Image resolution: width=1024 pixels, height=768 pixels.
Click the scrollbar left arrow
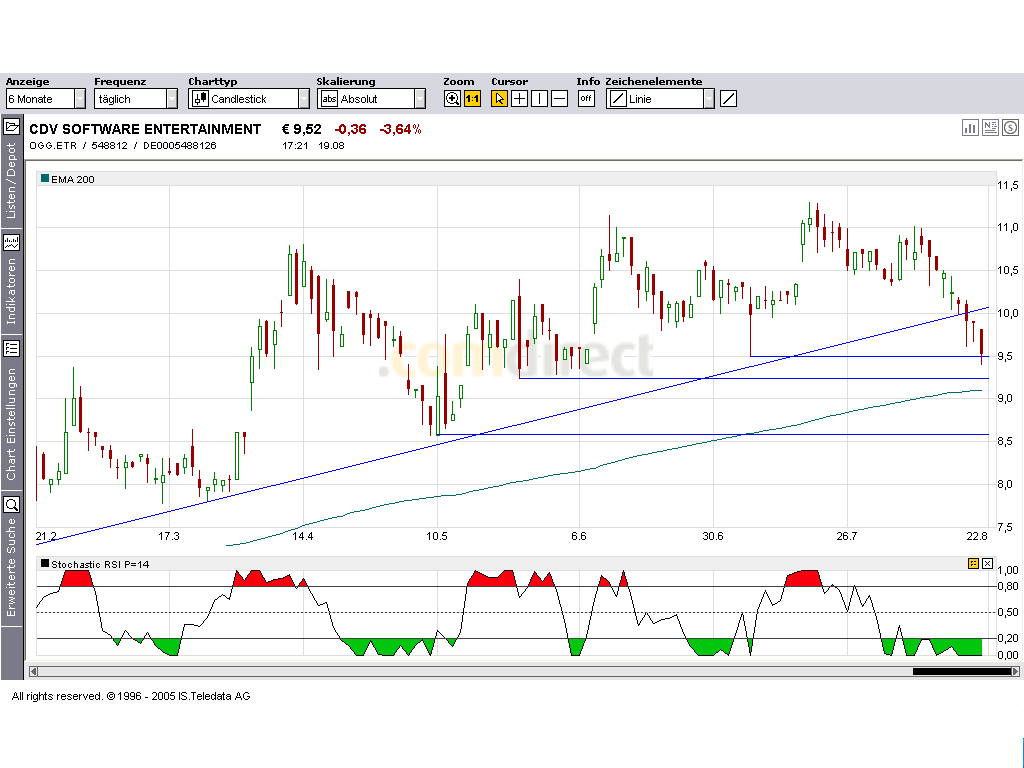click(33, 671)
